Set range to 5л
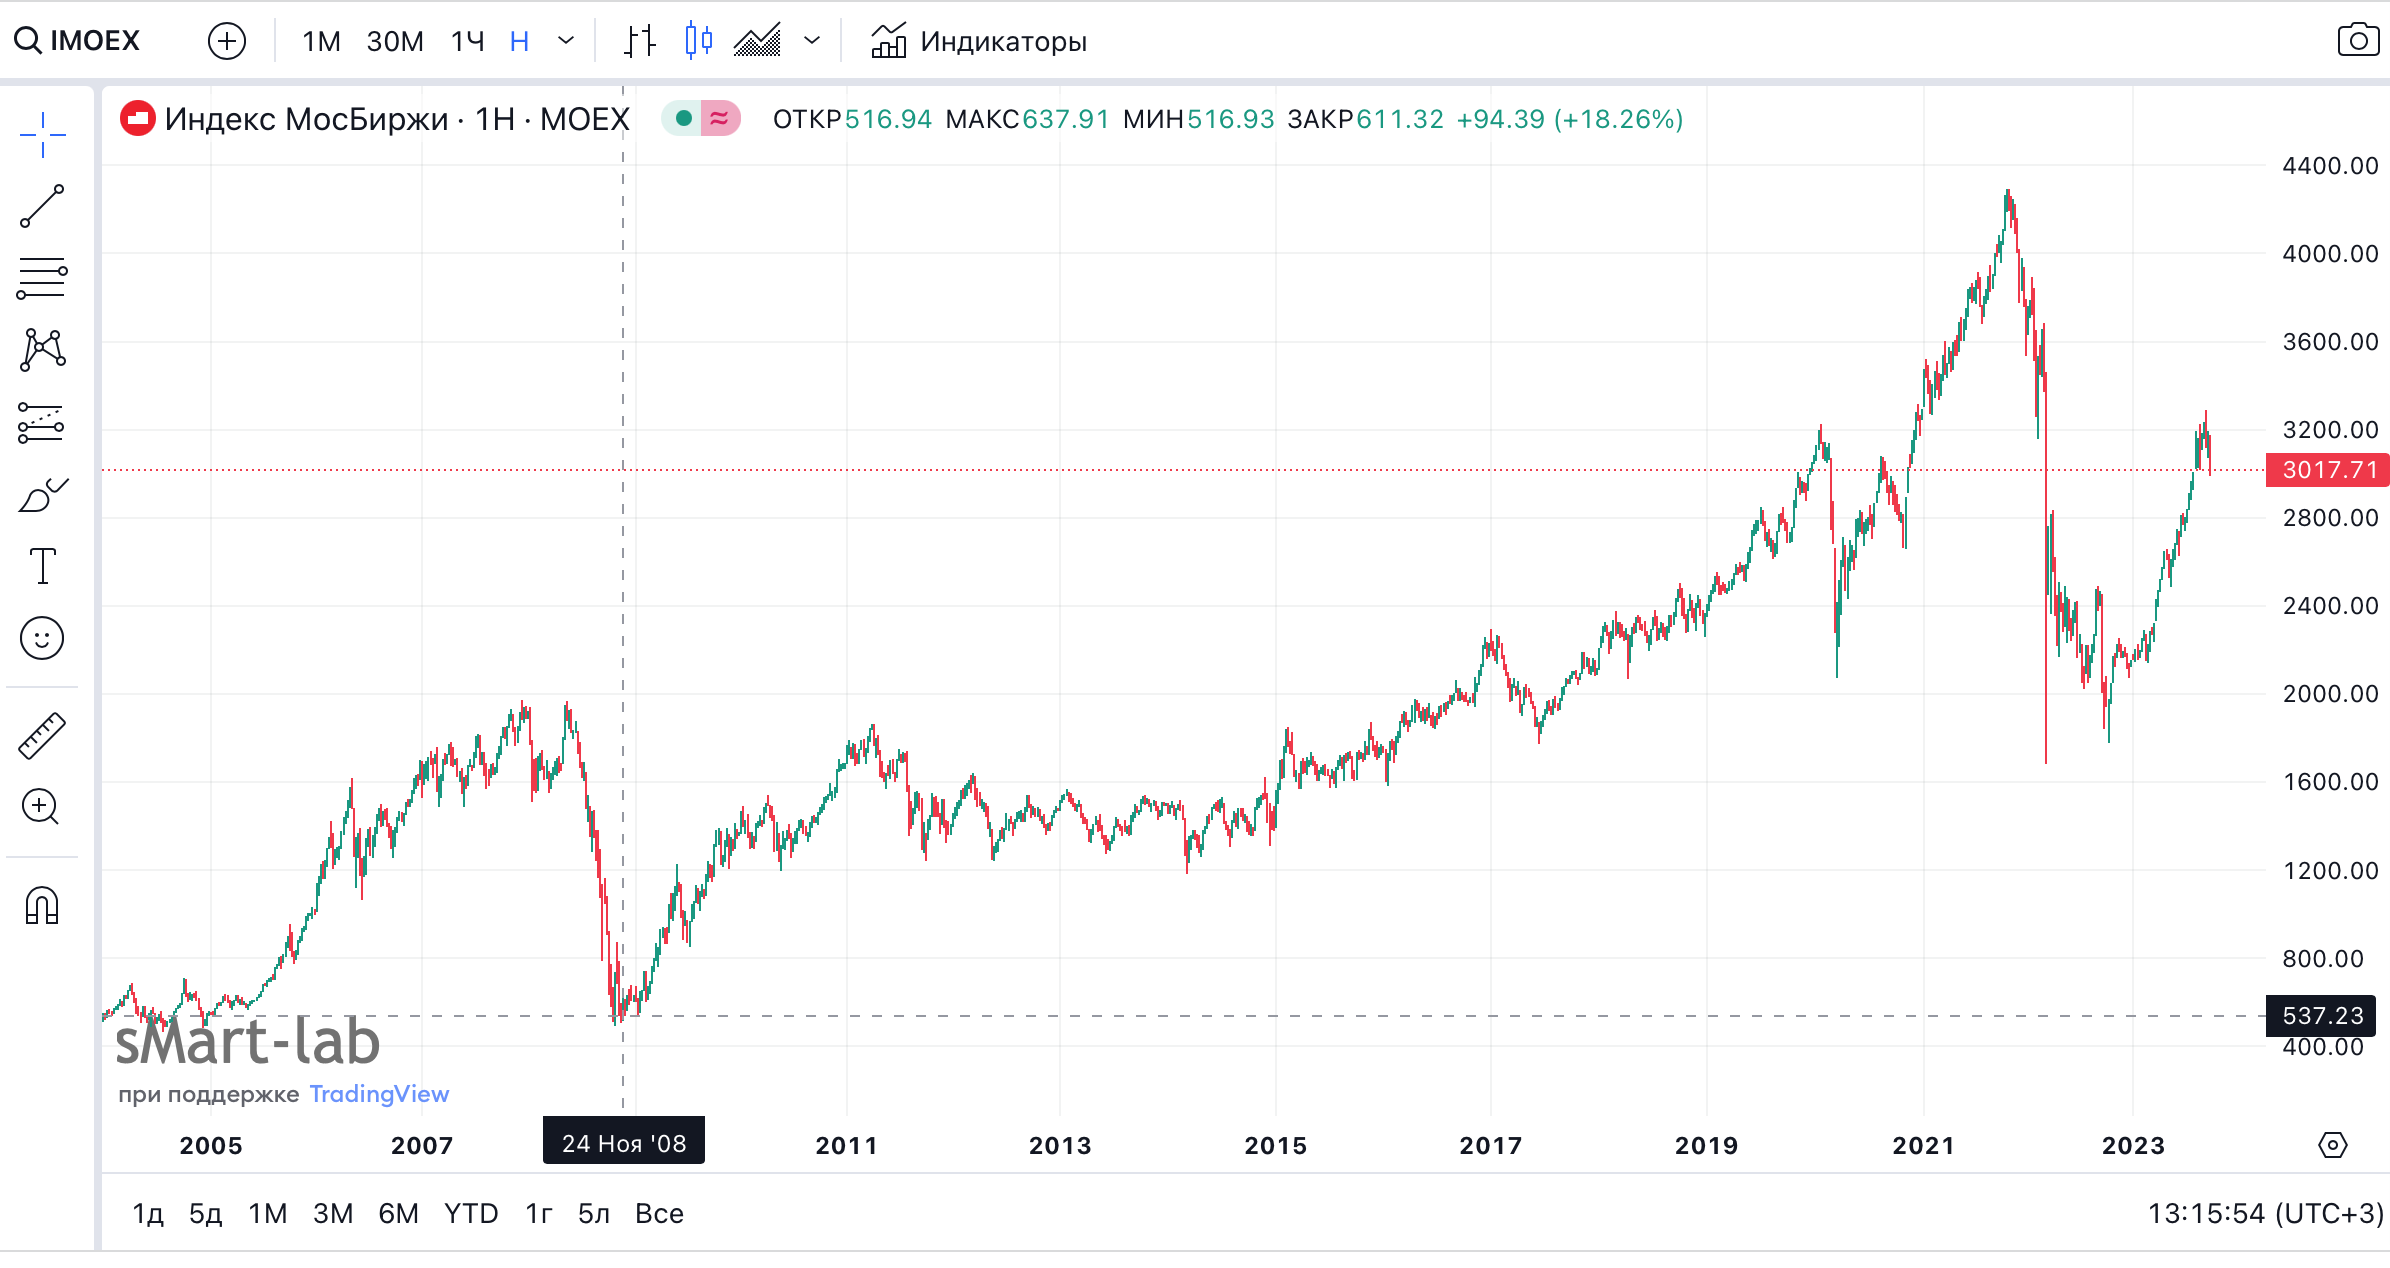 pos(594,1213)
